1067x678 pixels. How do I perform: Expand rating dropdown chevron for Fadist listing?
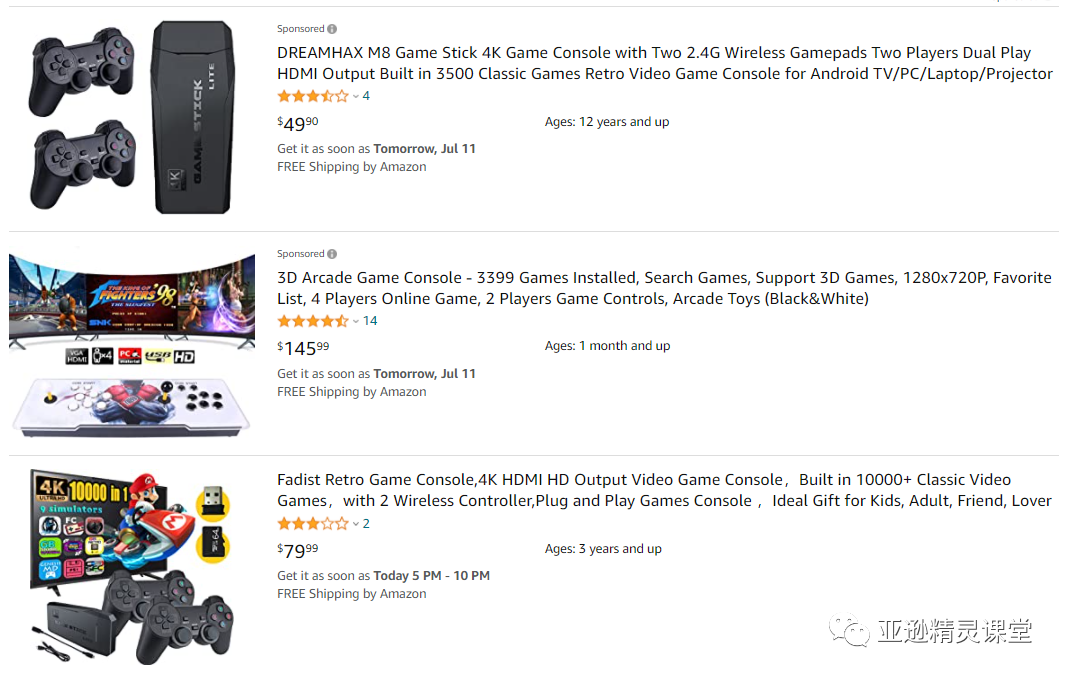point(355,524)
